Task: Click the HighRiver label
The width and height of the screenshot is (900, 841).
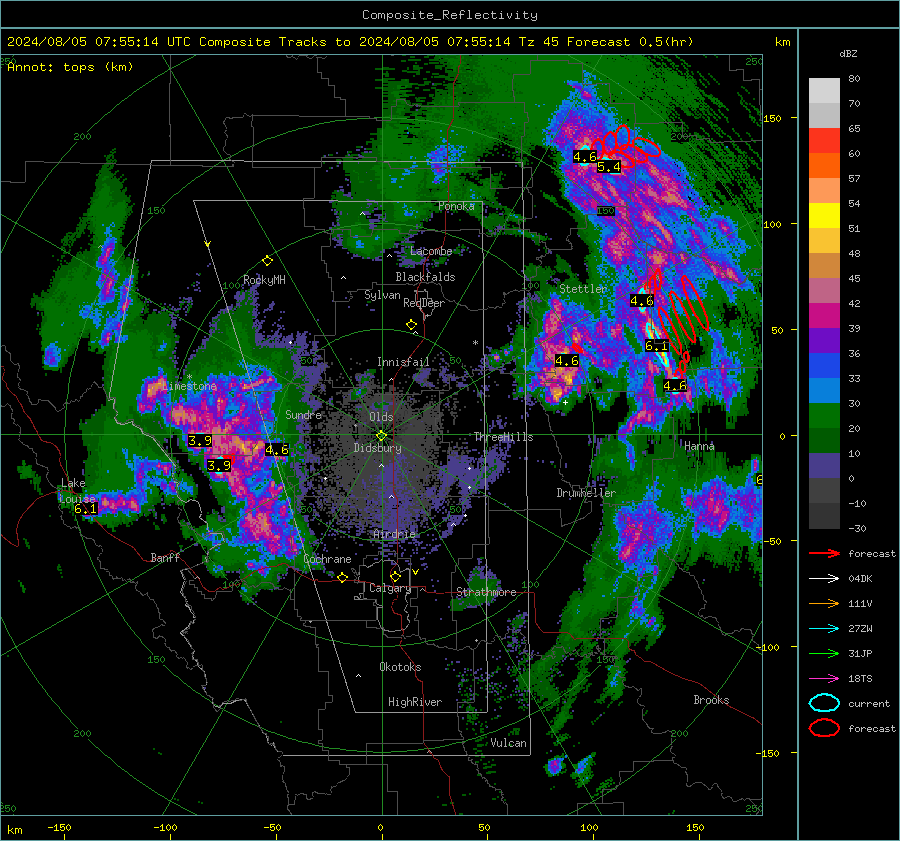Action: coord(415,702)
